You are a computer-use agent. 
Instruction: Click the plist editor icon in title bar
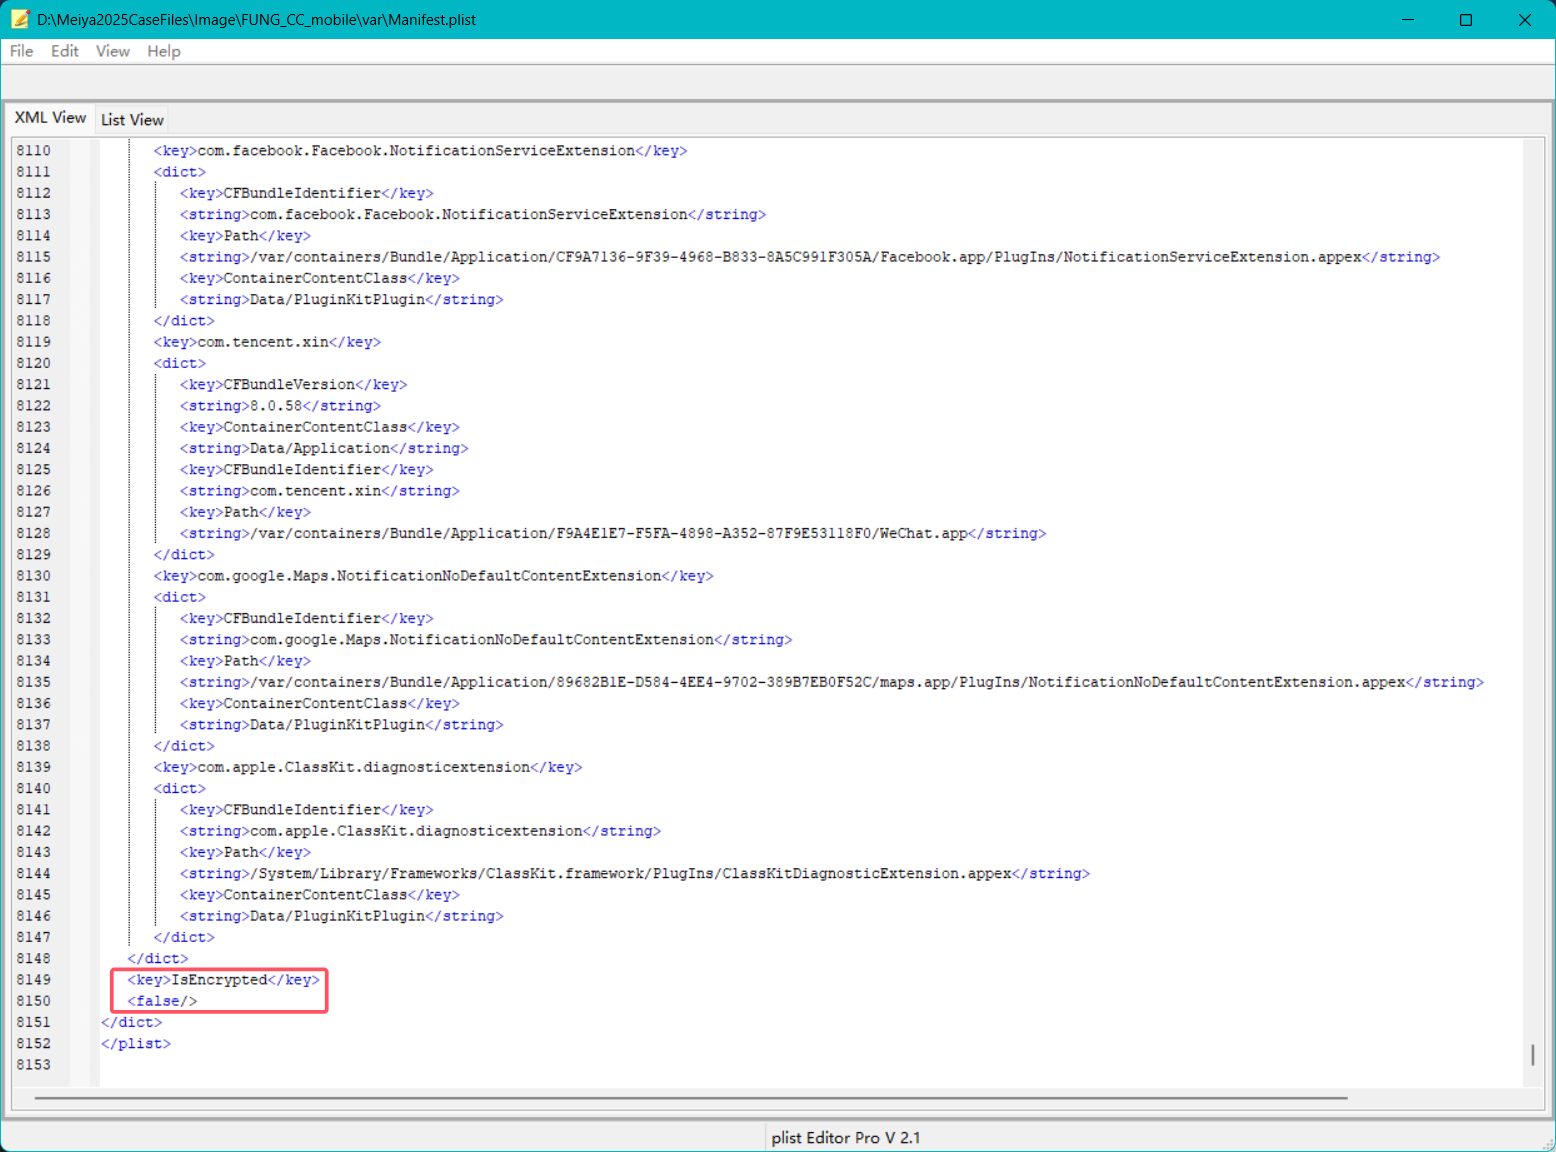pos(20,19)
